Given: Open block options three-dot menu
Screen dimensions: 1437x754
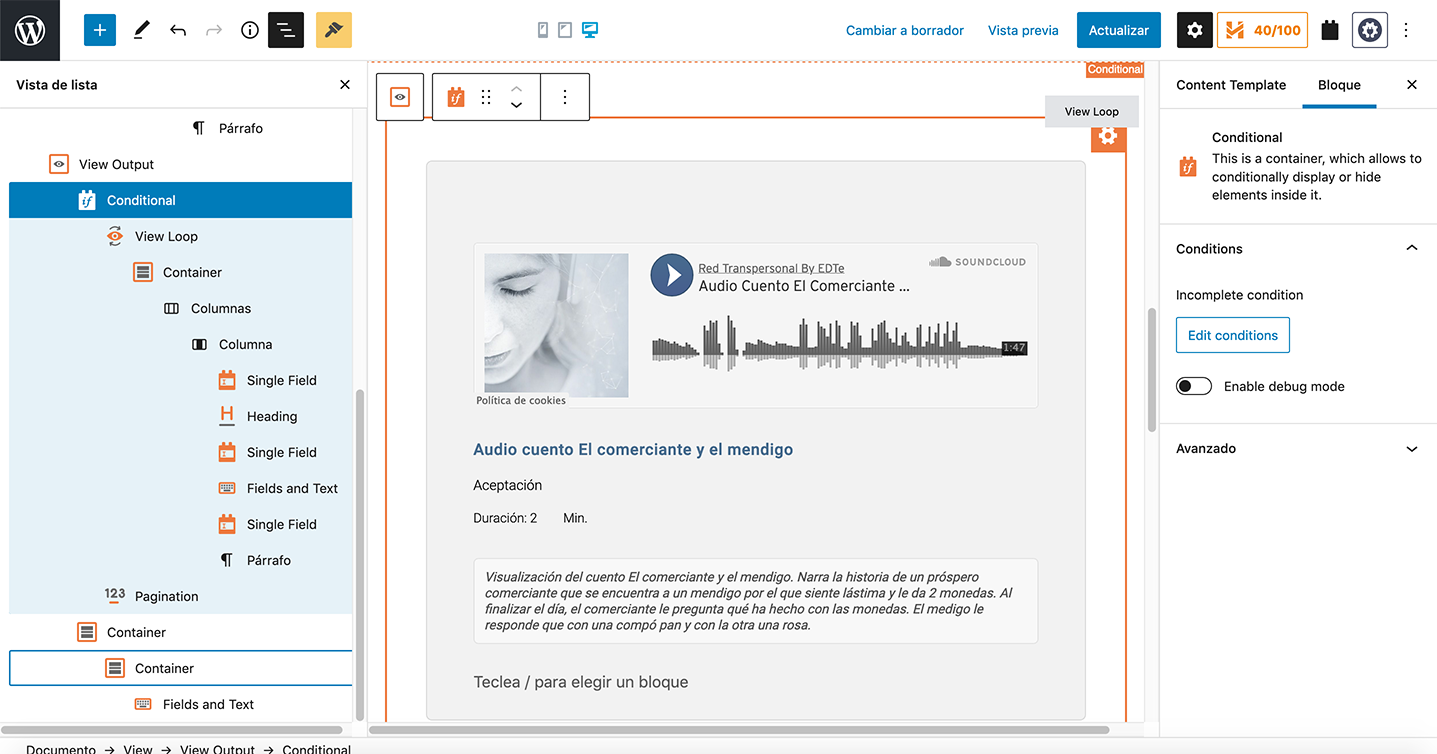Looking at the screenshot, I should point(565,97).
